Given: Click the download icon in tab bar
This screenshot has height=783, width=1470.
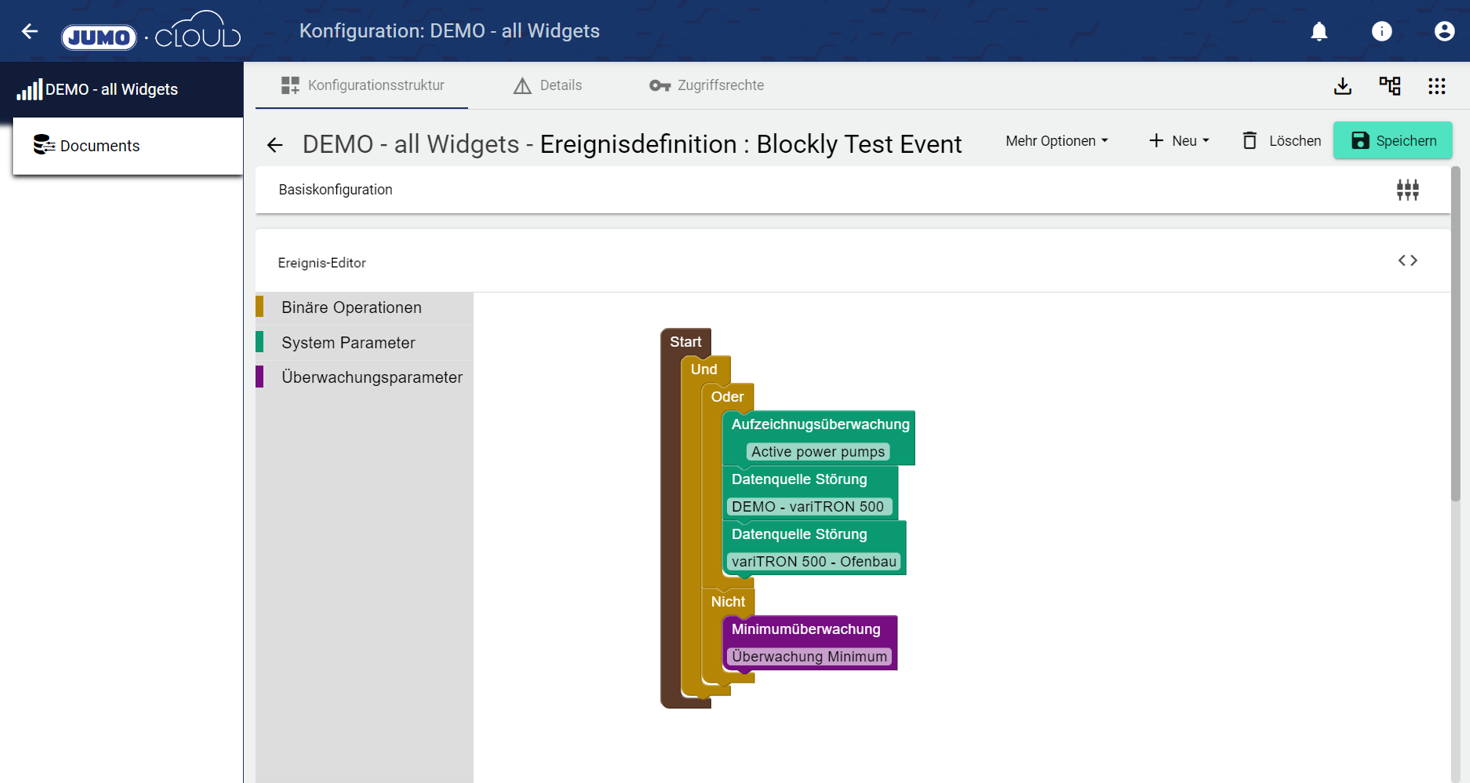Looking at the screenshot, I should [1342, 86].
